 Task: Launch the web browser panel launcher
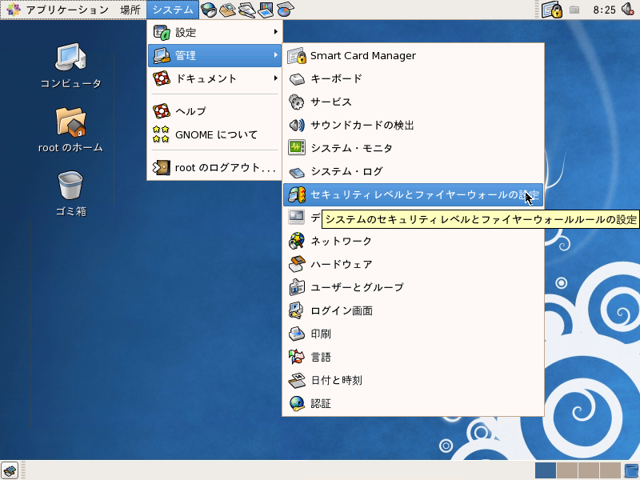[209, 9]
